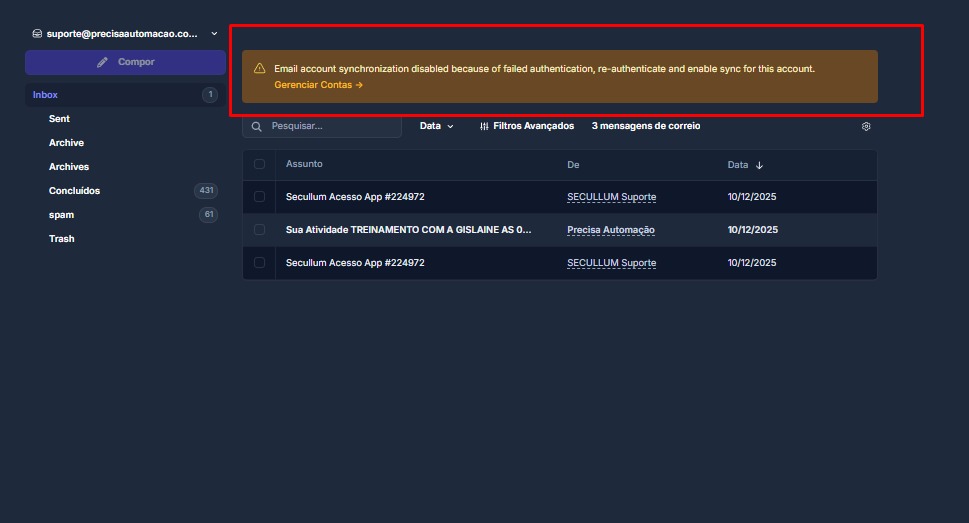This screenshot has width=969, height=523.
Task: Click the Inbox unread count badge
Action: coord(209,95)
